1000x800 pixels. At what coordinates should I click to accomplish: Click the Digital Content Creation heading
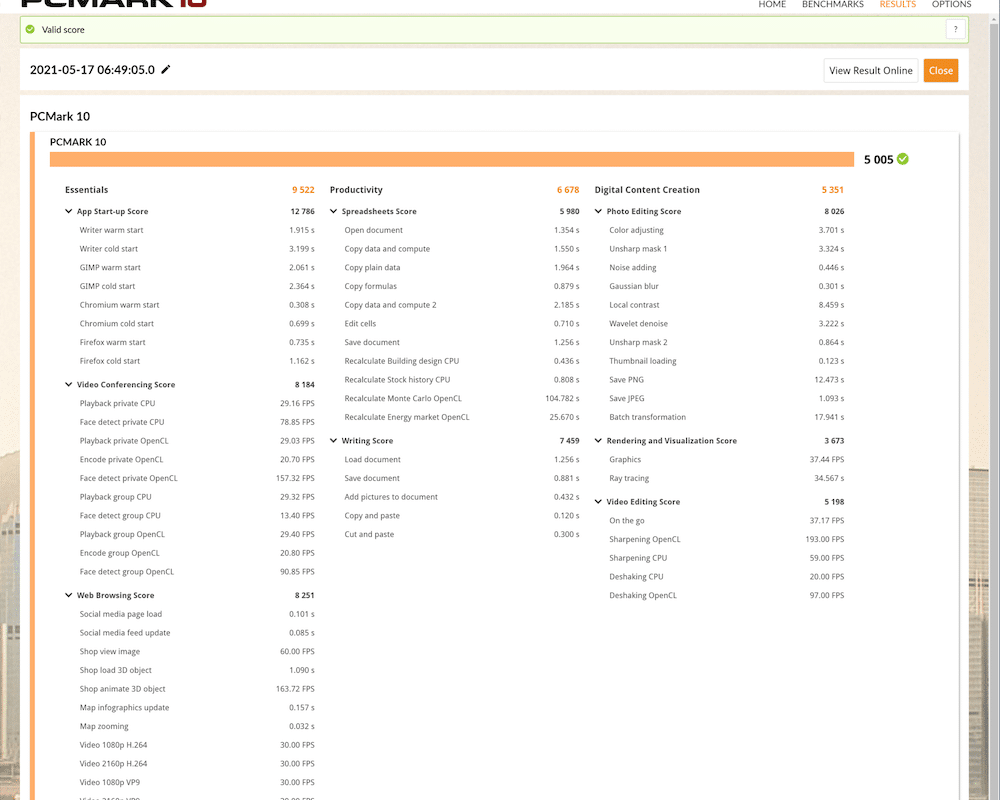[x=647, y=190]
